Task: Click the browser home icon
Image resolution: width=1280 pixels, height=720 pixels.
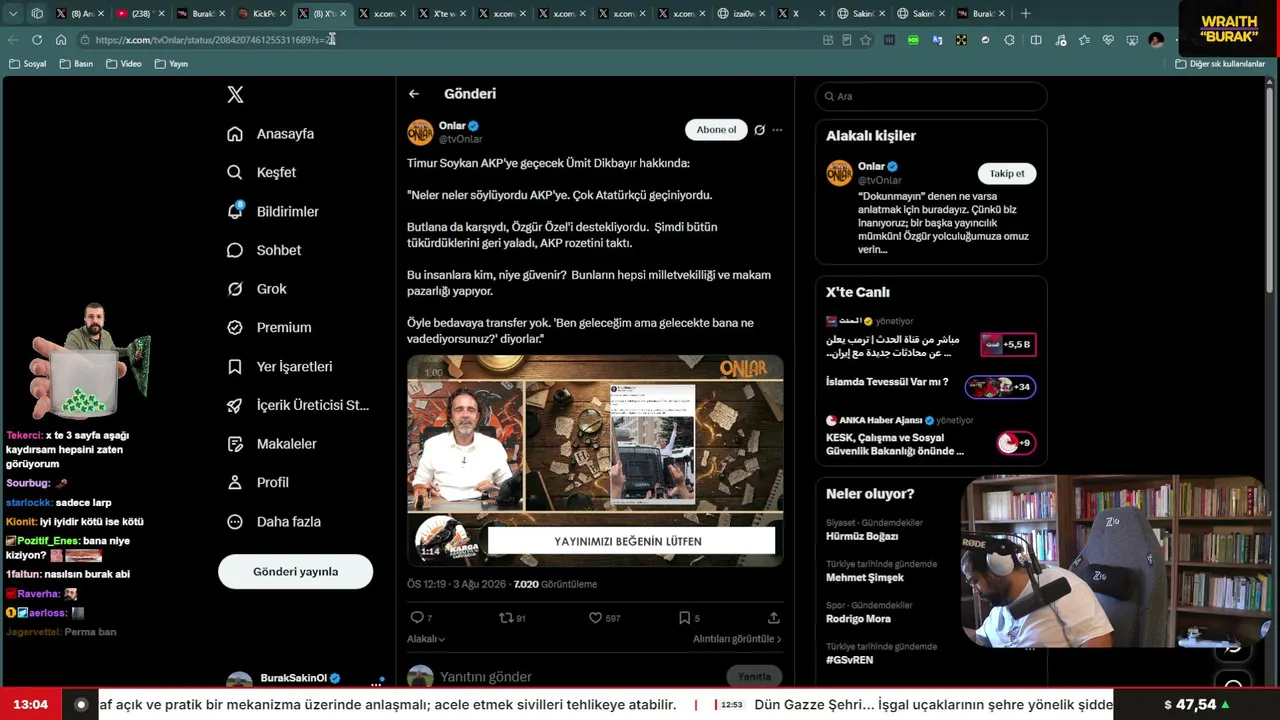Action: point(61,40)
